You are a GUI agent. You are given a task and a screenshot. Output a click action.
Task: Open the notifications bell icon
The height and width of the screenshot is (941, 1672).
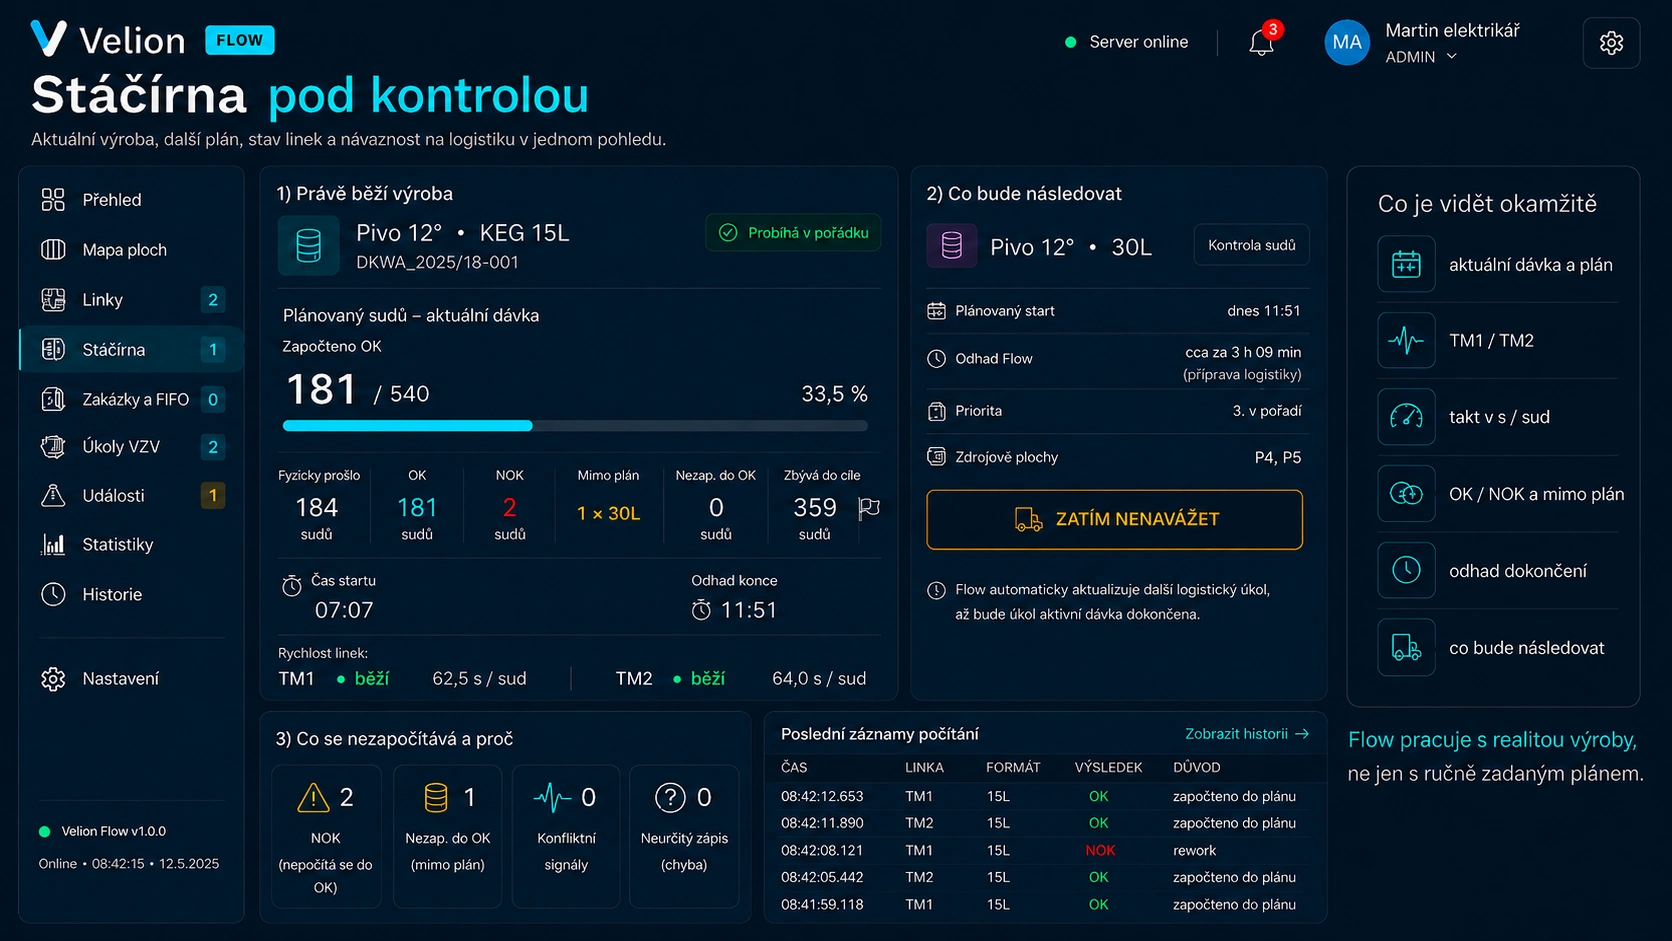1261,43
